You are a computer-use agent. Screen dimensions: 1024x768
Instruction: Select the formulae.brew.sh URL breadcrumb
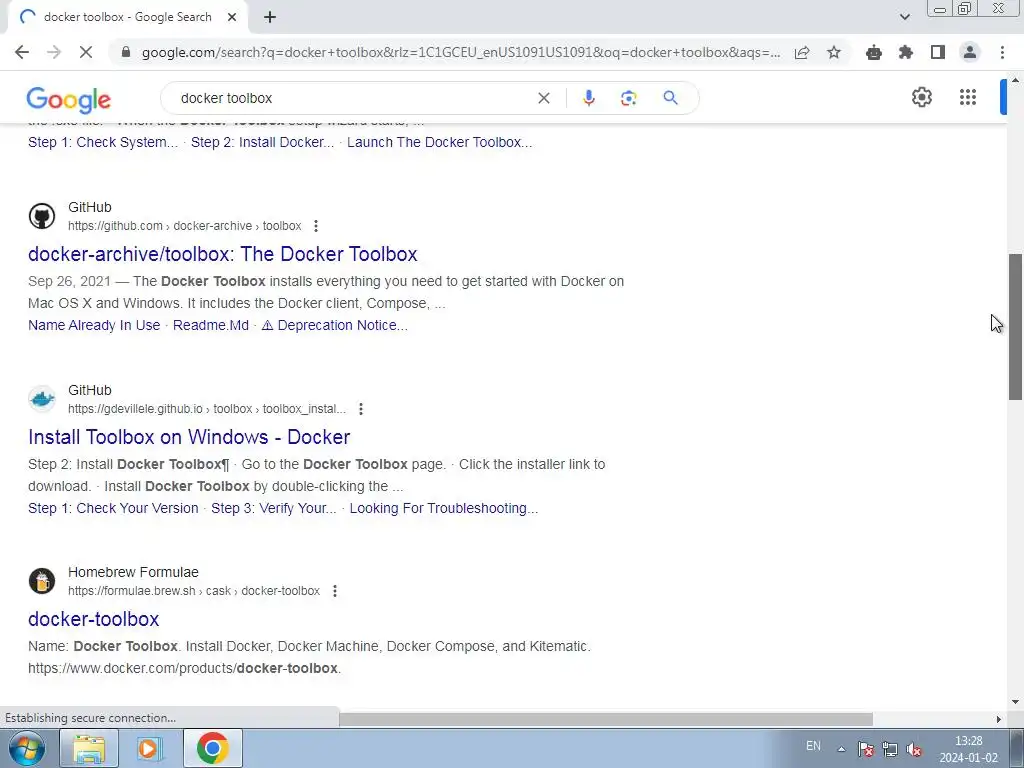(194, 591)
